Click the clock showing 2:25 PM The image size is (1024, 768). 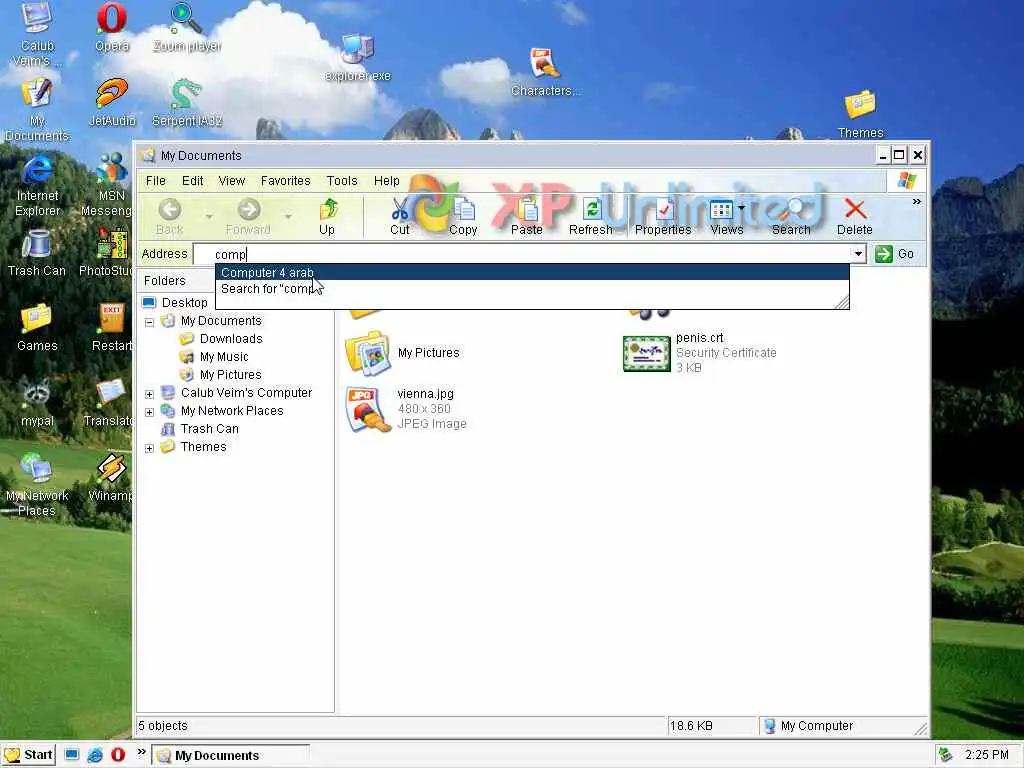[x=987, y=755]
